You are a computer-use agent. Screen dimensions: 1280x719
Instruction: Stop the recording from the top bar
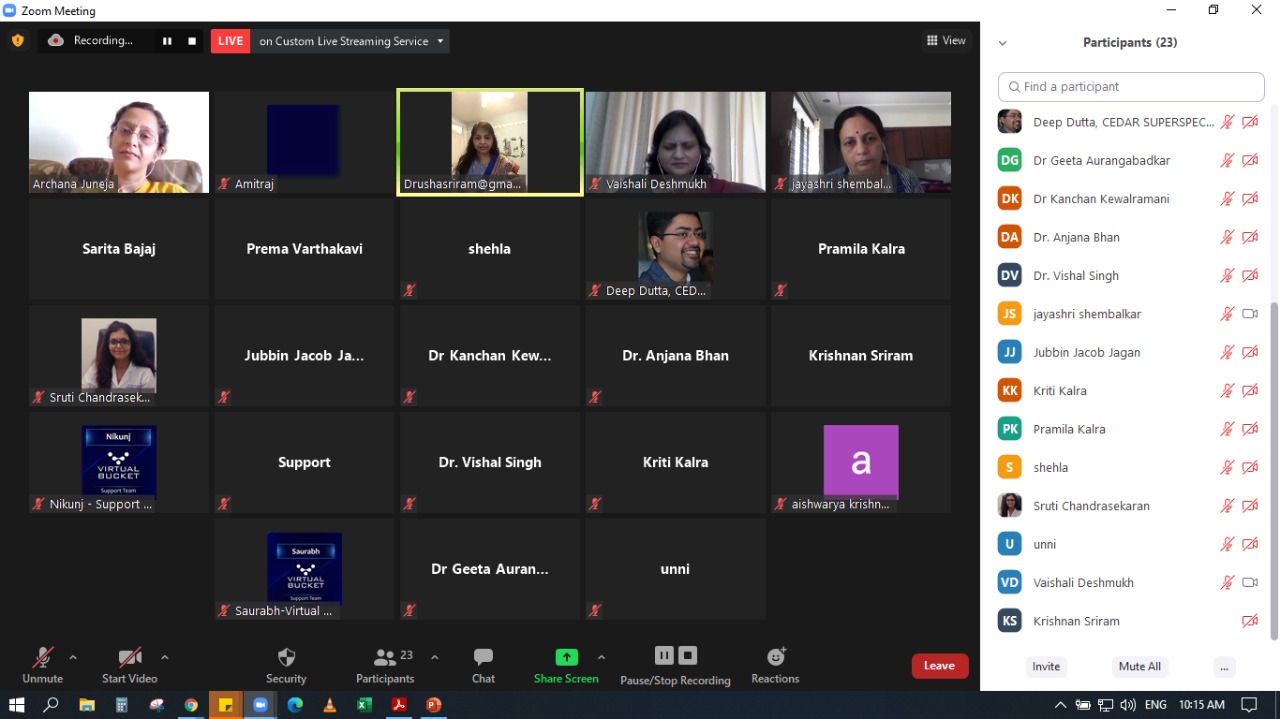[192, 41]
